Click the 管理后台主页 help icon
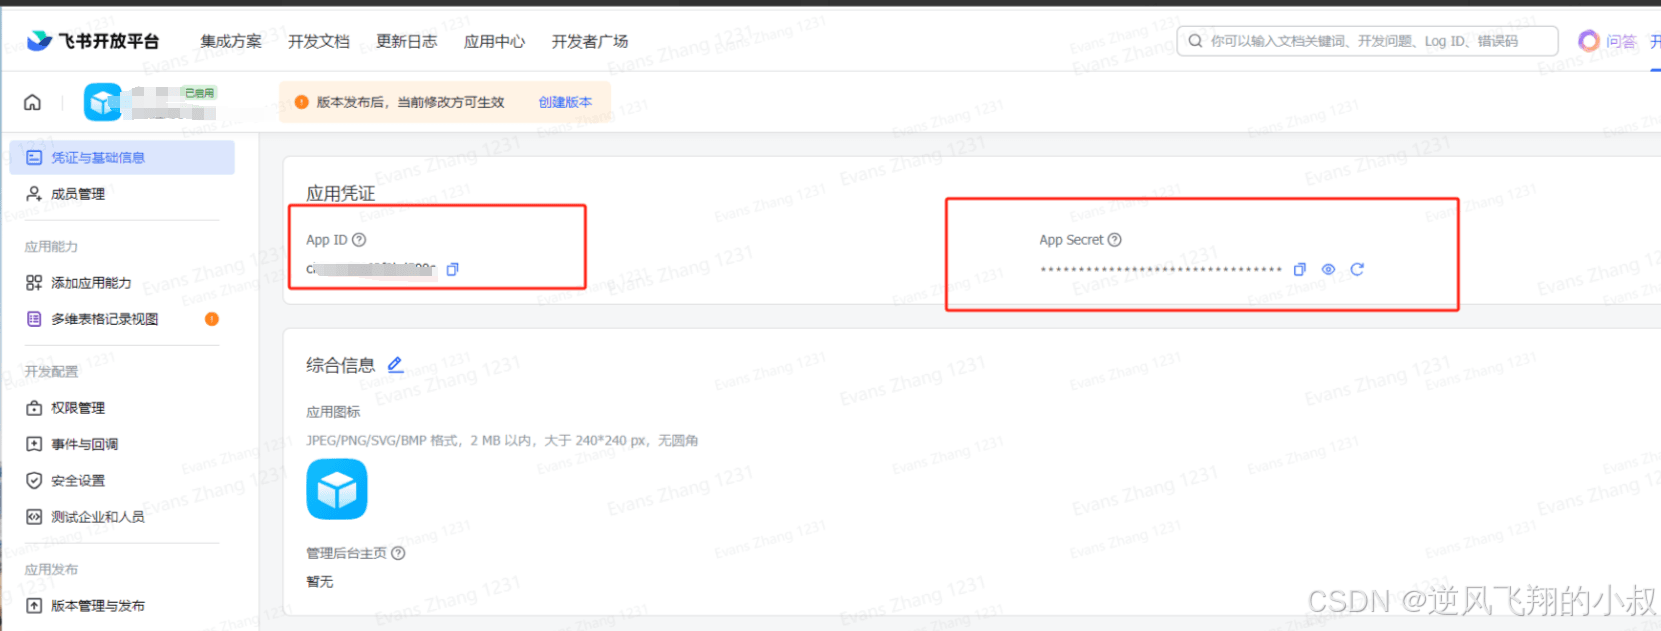1661x631 pixels. click(398, 553)
